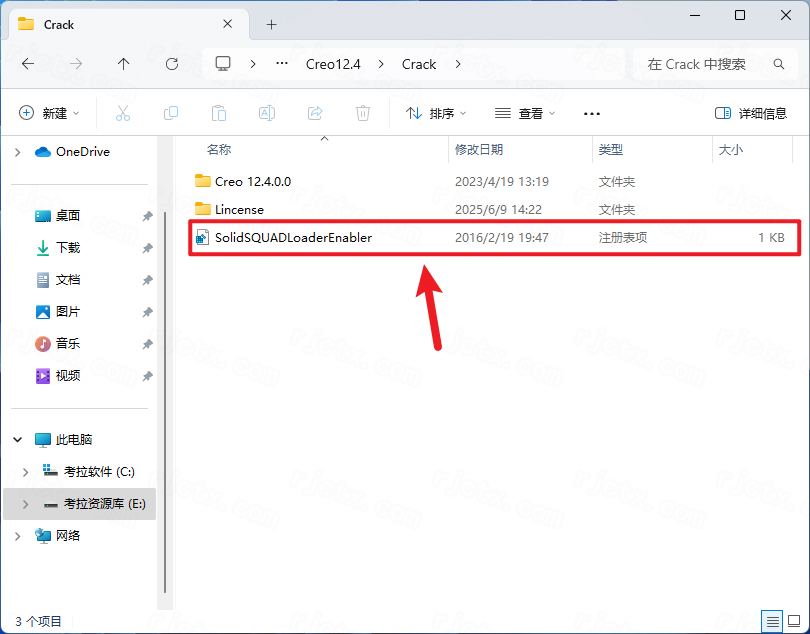The height and width of the screenshot is (634, 810).
Task: Go back with the back arrow
Action: pyautogui.click(x=28, y=64)
